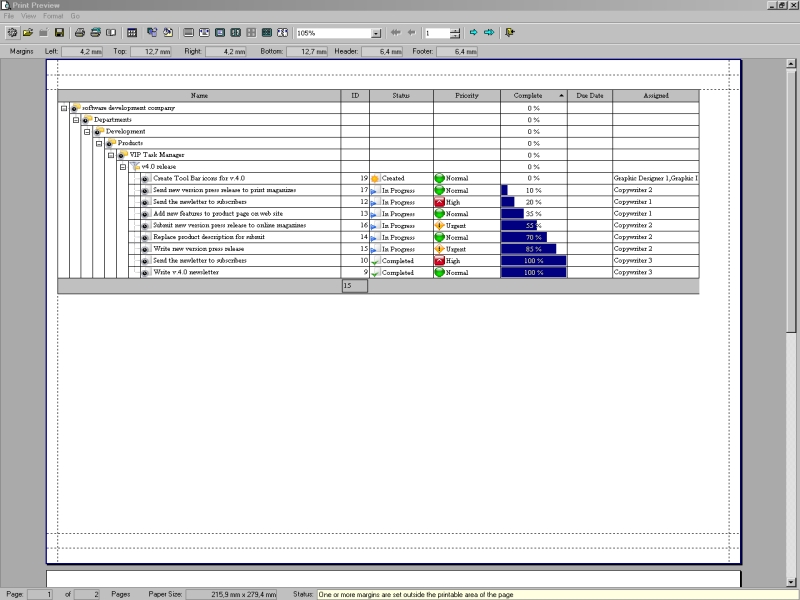Viewport: 800px width, 600px height.
Task: Open the Format menu
Action: (53, 16)
